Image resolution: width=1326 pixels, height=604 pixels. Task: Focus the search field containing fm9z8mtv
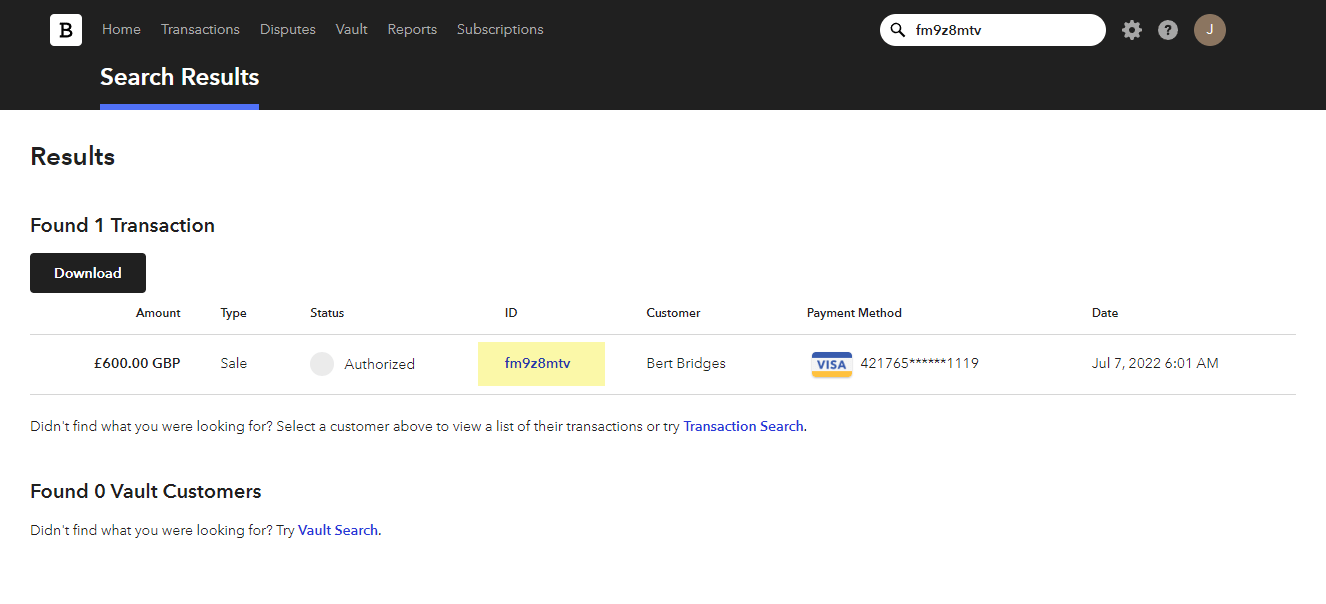[1004, 30]
